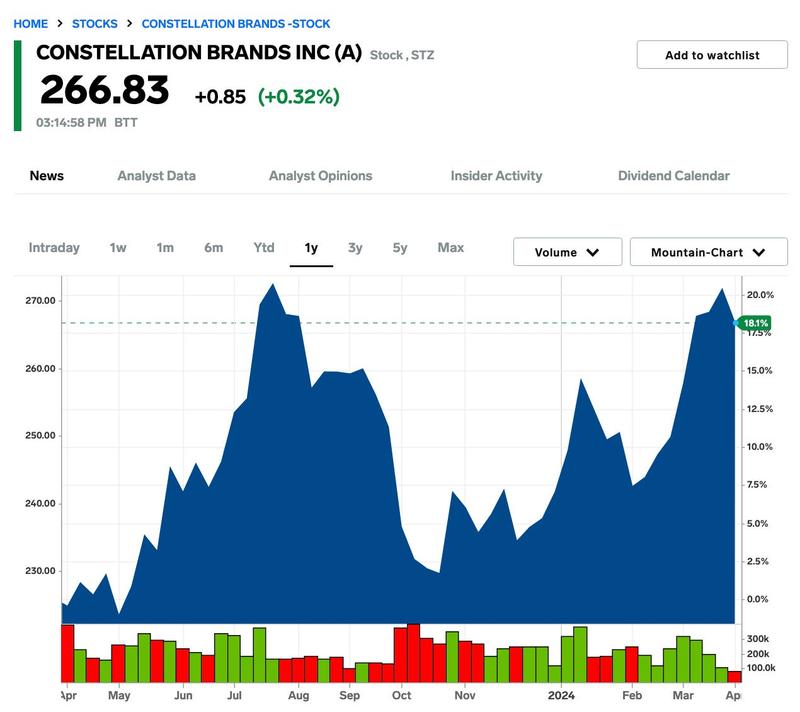Click the Stock, STZ ticker label
This screenshot has height=712, width=800.
(x=402, y=55)
